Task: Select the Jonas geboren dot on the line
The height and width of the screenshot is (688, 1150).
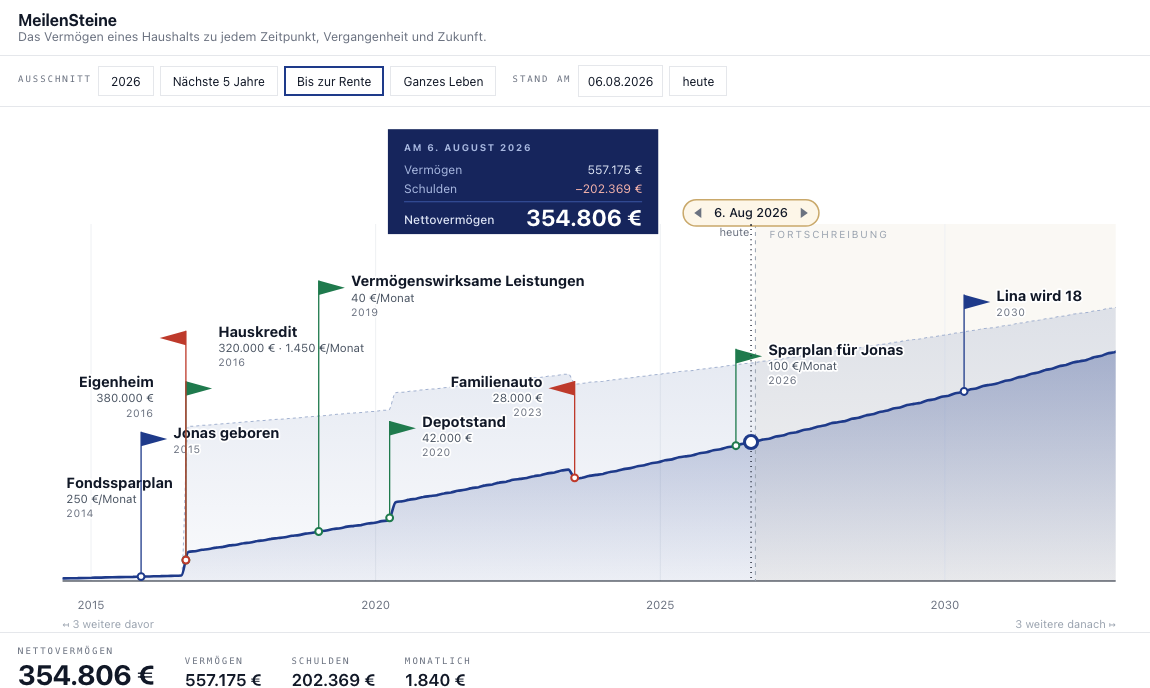Action: (x=141, y=577)
